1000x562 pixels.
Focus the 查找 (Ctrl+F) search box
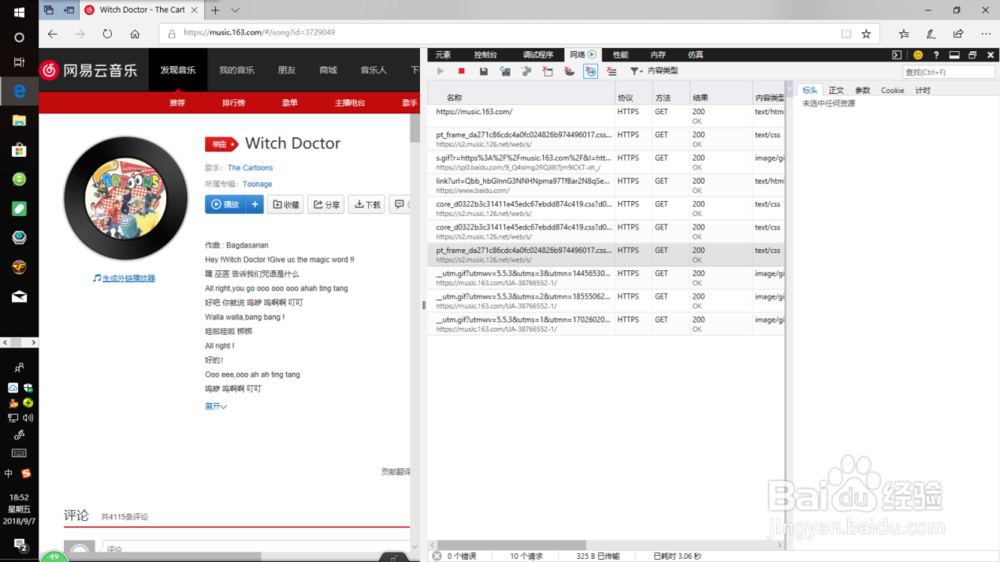point(948,72)
